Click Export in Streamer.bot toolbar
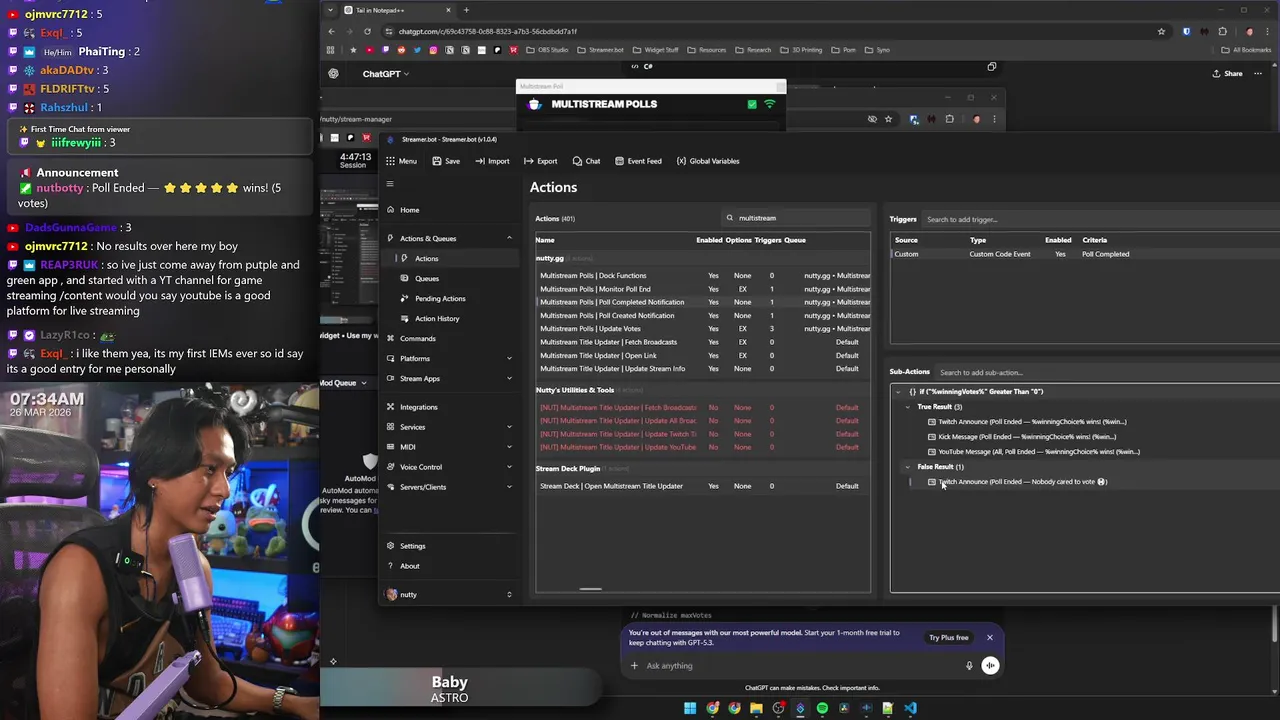The image size is (1280, 720). [x=541, y=161]
